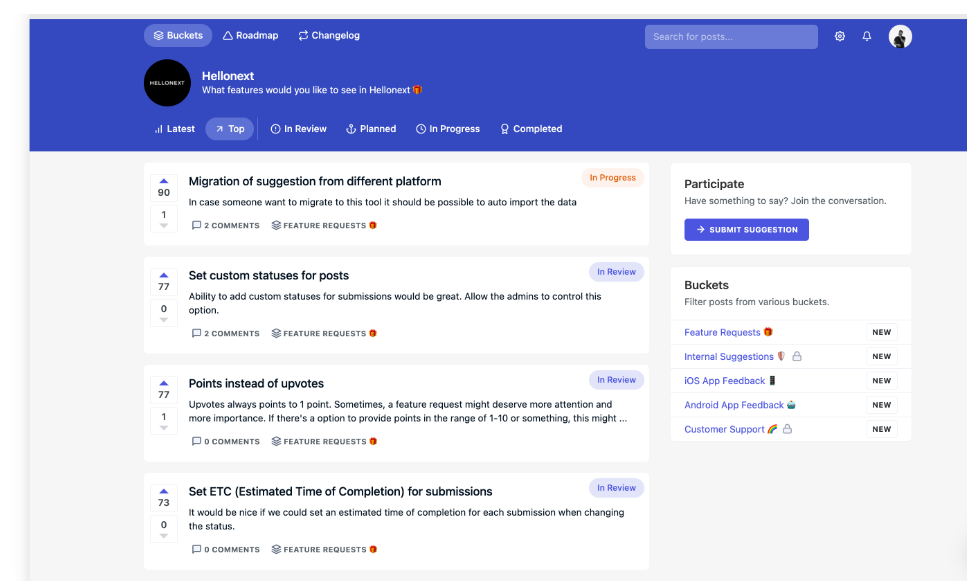Downvote the Set custom statuses post
Screen dimensions: 967x581
164,320
